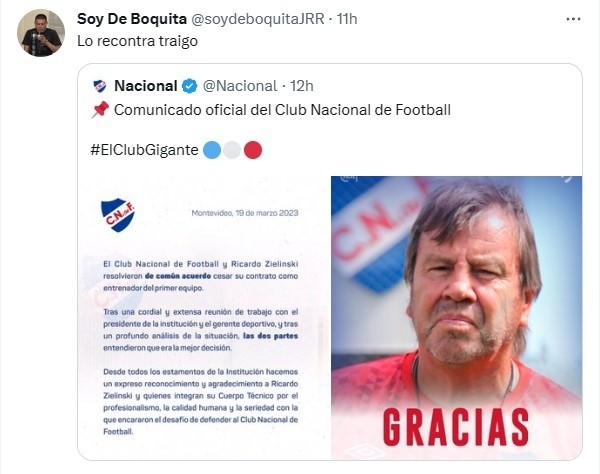600x474 pixels.
Task: Open the GRACIAS photo of Zielinski
Action: point(456,318)
